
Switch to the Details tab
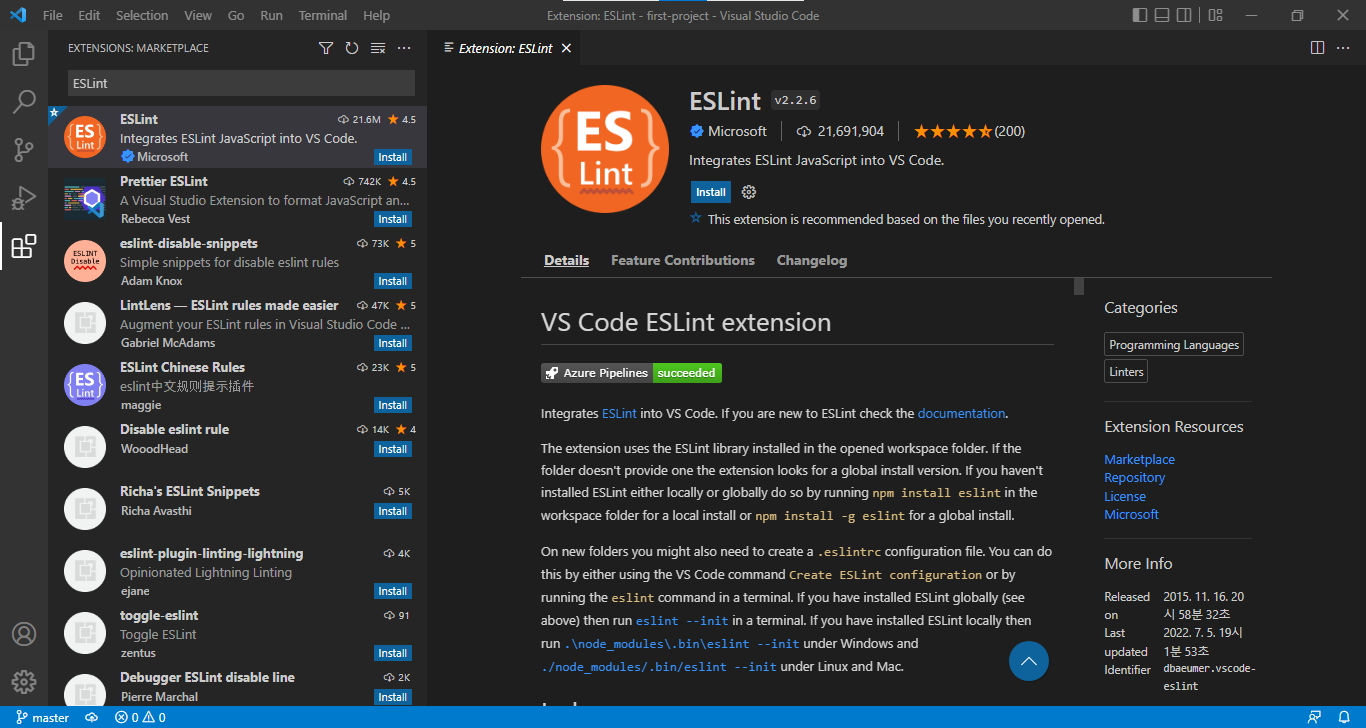pos(567,260)
